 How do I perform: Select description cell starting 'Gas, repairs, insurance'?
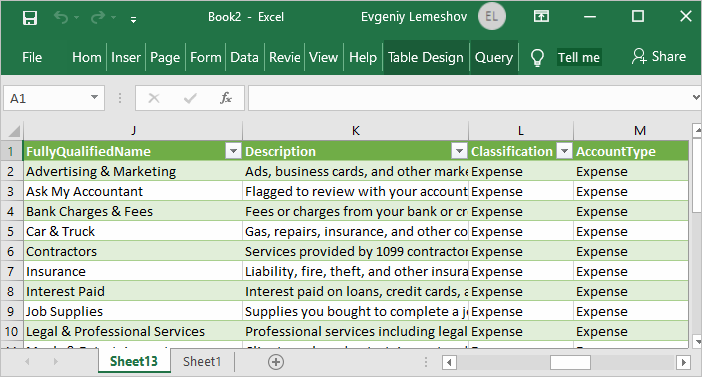pyautogui.click(x=355, y=231)
